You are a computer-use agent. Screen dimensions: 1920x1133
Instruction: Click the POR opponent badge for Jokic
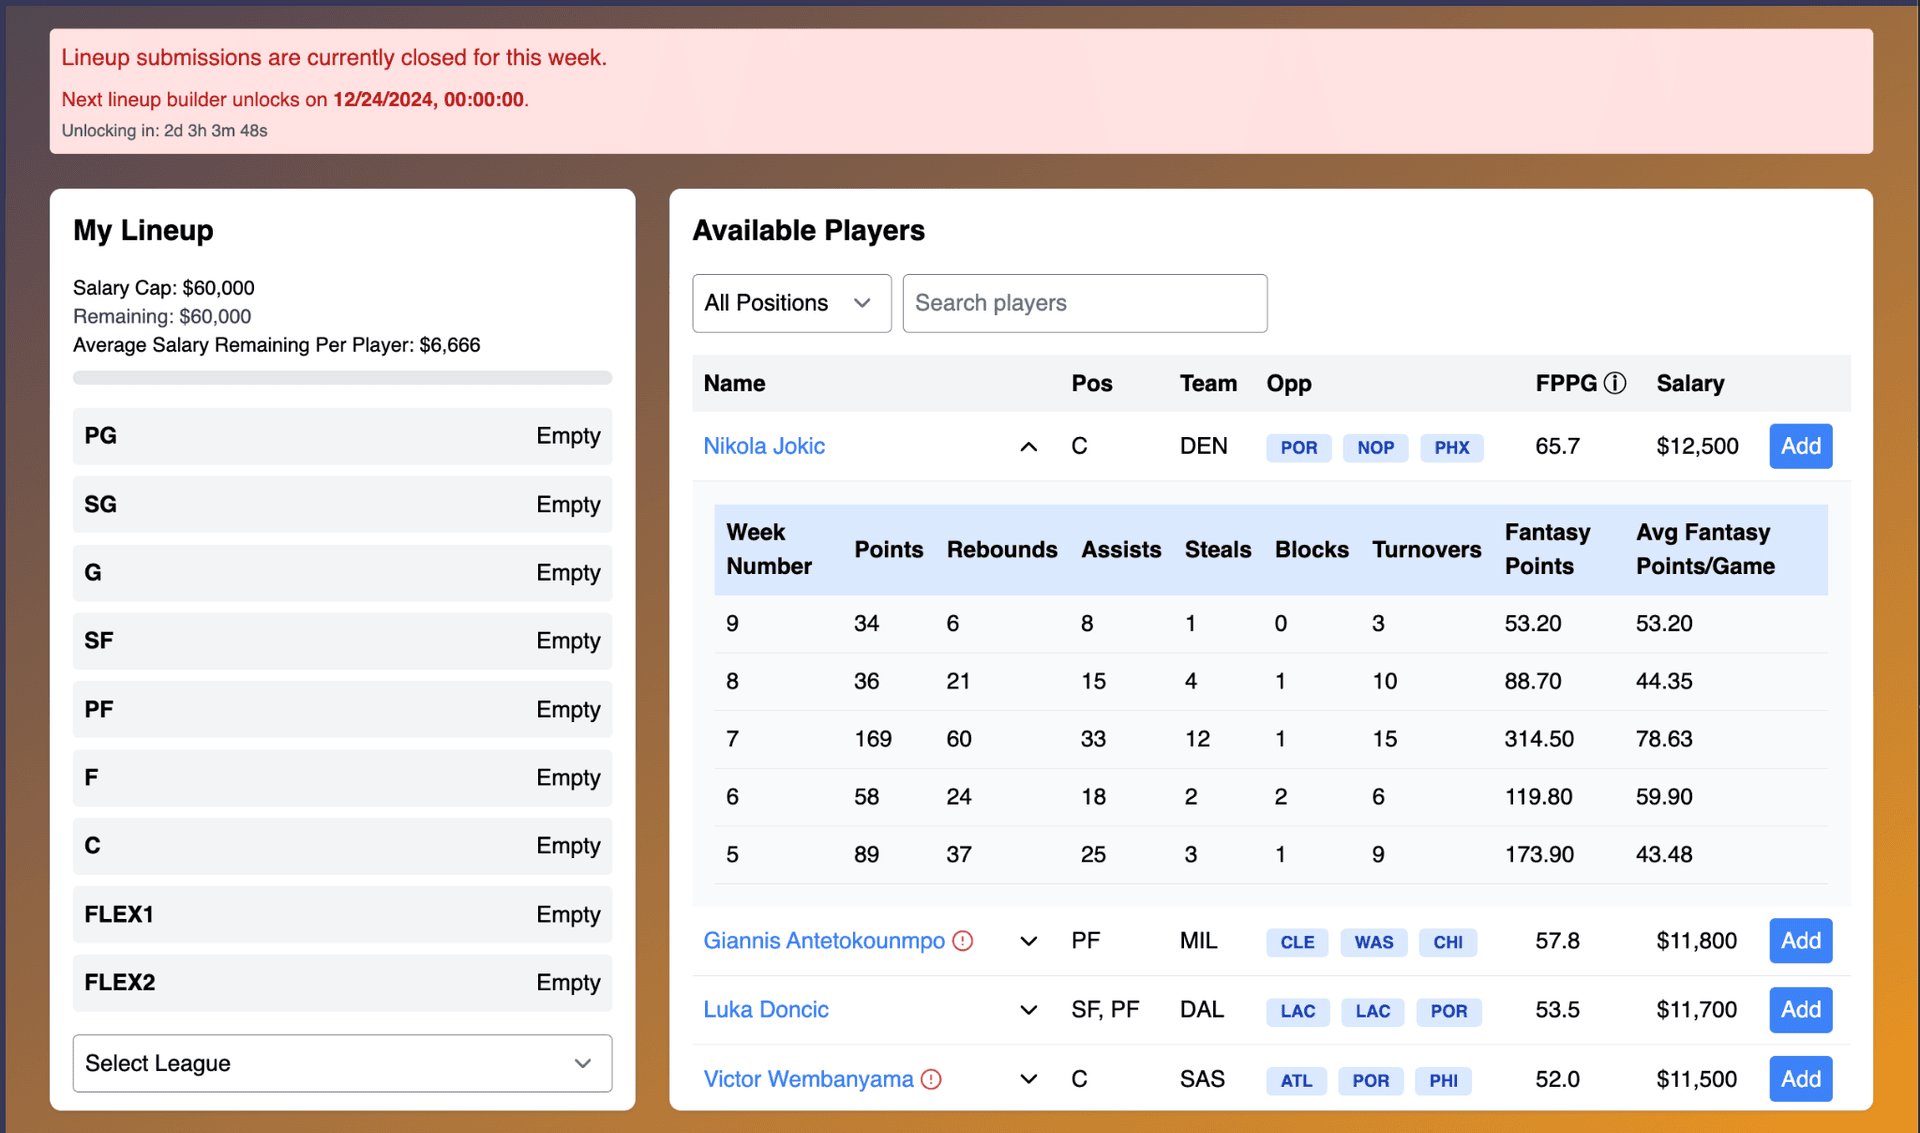coord(1299,447)
